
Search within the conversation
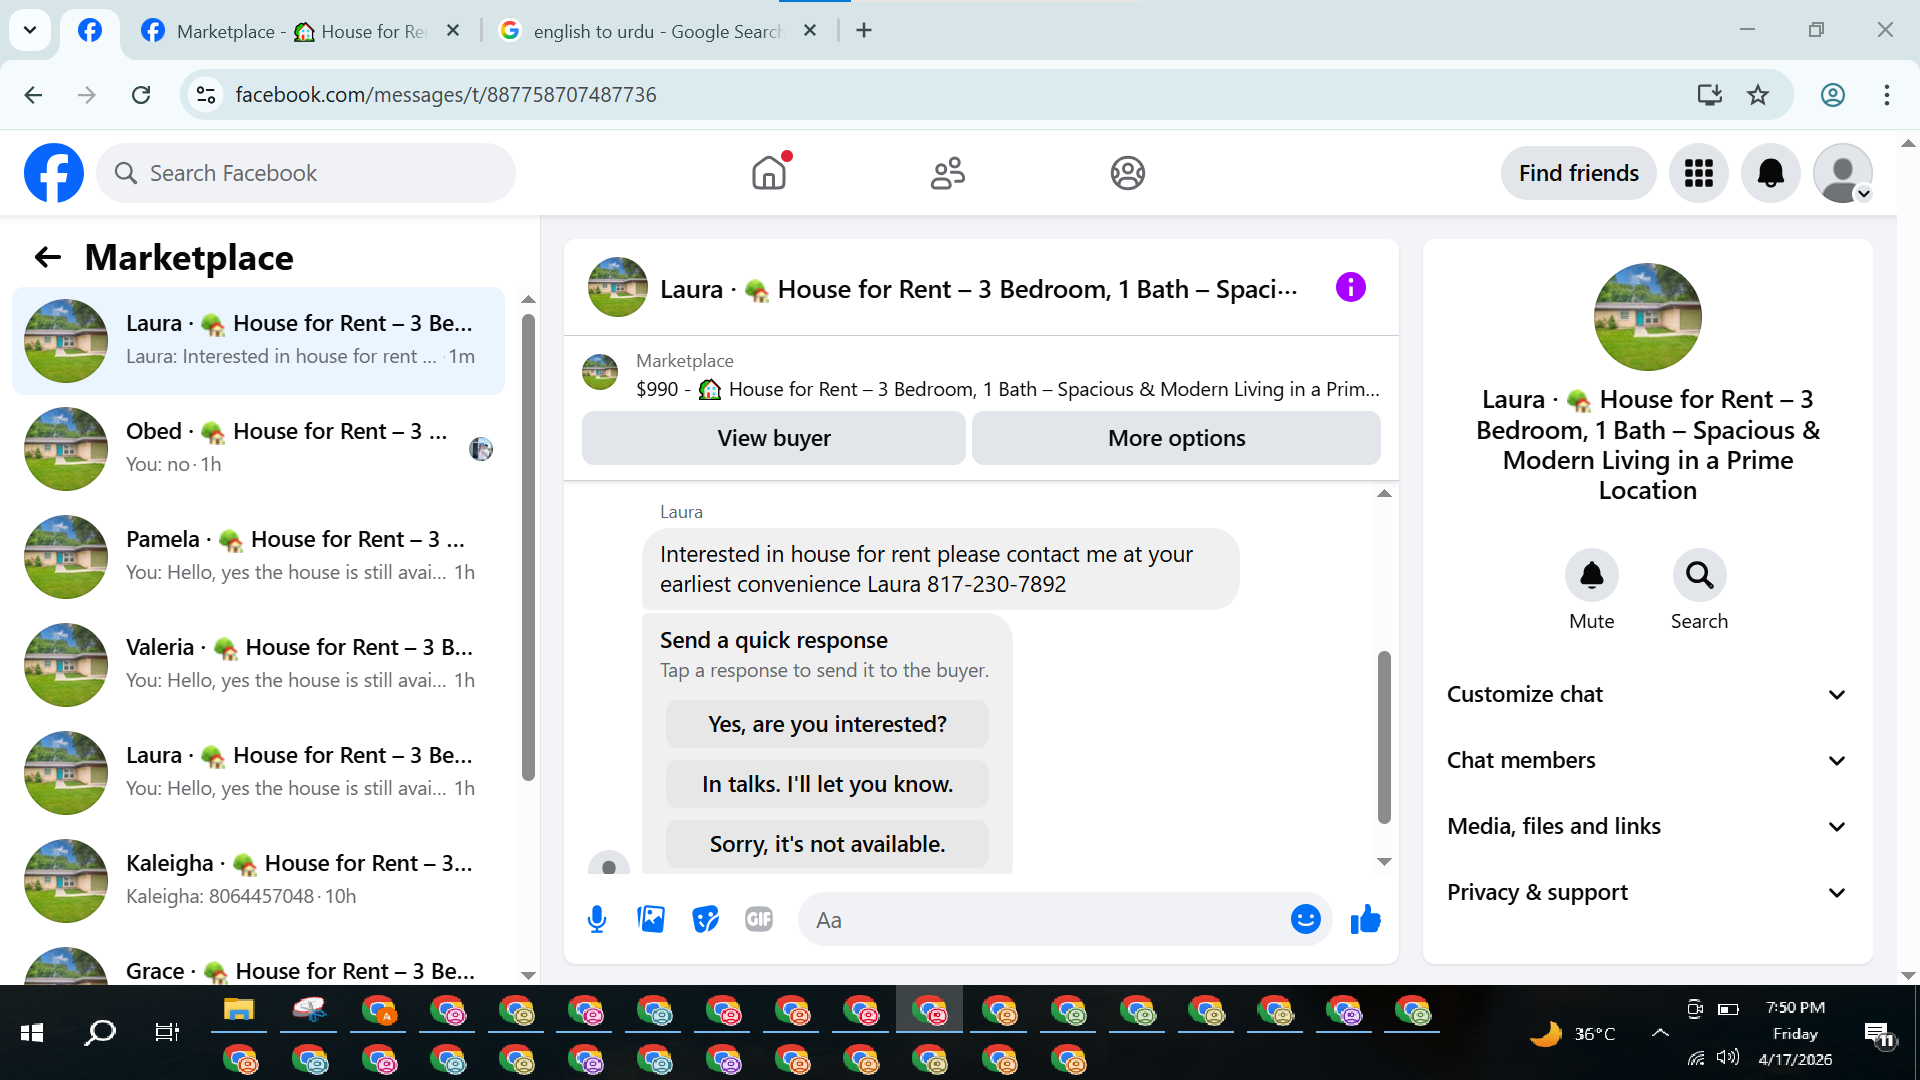pyautogui.click(x=1699, y=576)
